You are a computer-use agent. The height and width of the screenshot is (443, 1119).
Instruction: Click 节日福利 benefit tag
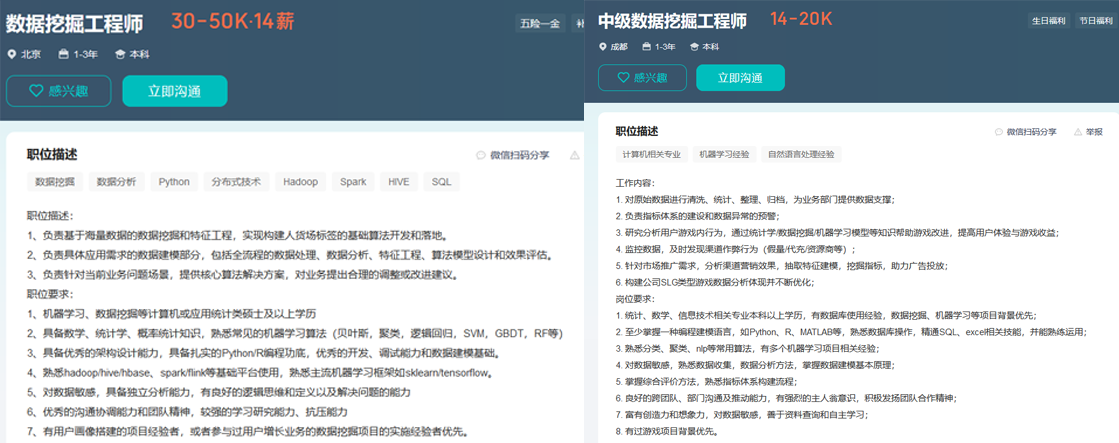tap(1095, 21)
